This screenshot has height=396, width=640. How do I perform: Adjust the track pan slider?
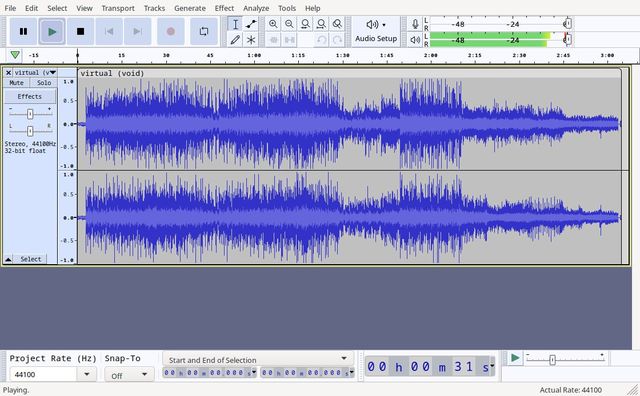click(30, 131)
